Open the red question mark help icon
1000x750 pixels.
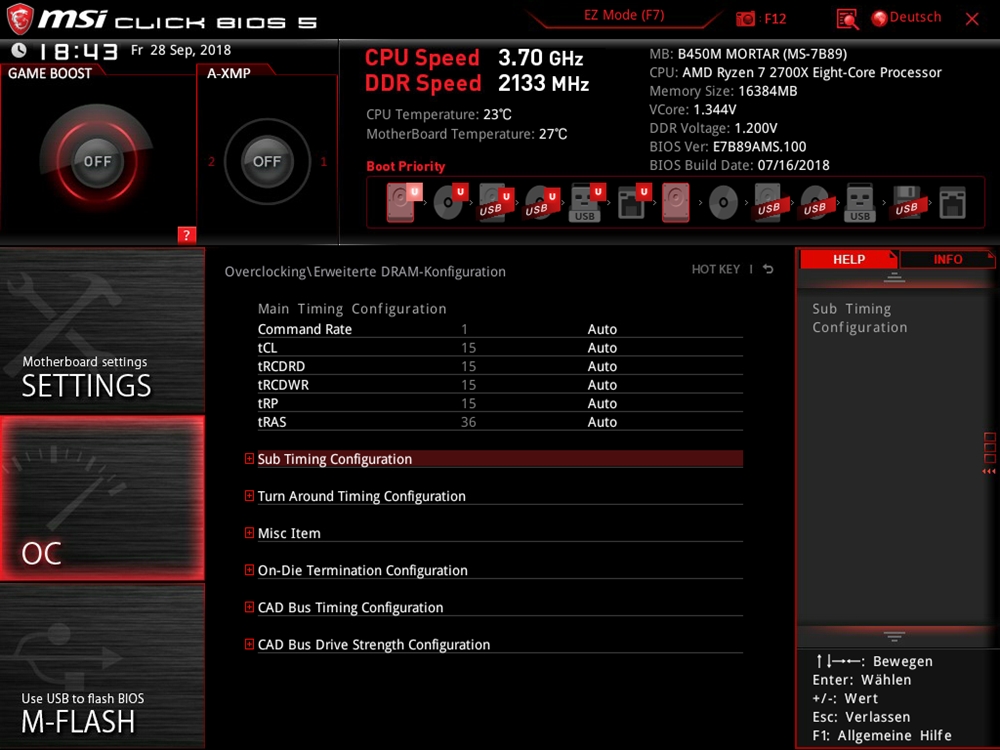pyautogui.click(x=186, y=235)
